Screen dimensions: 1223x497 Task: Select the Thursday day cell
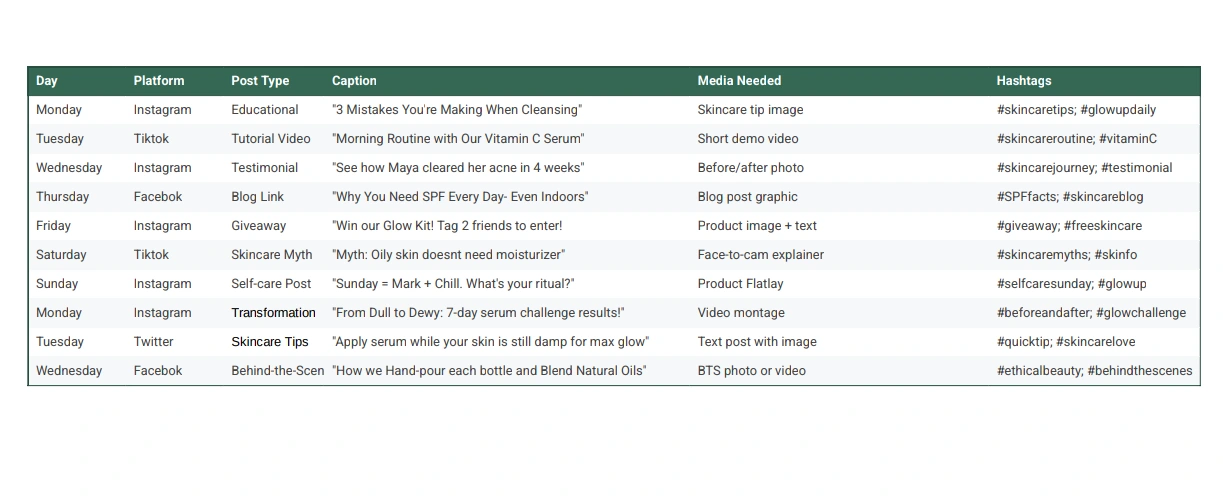(62, 197)
